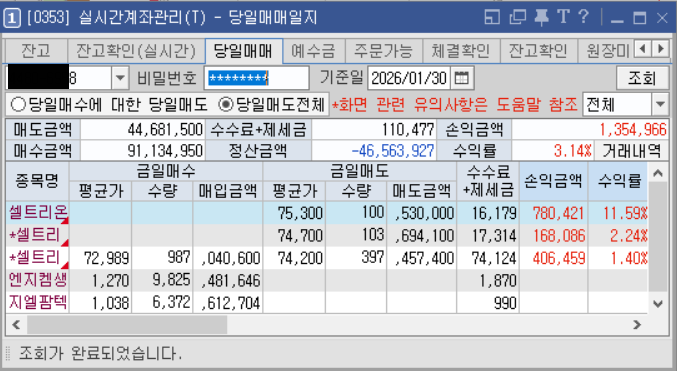Open the account number dropdown
The width and height of the screenshot is (677, 371).
120,78
